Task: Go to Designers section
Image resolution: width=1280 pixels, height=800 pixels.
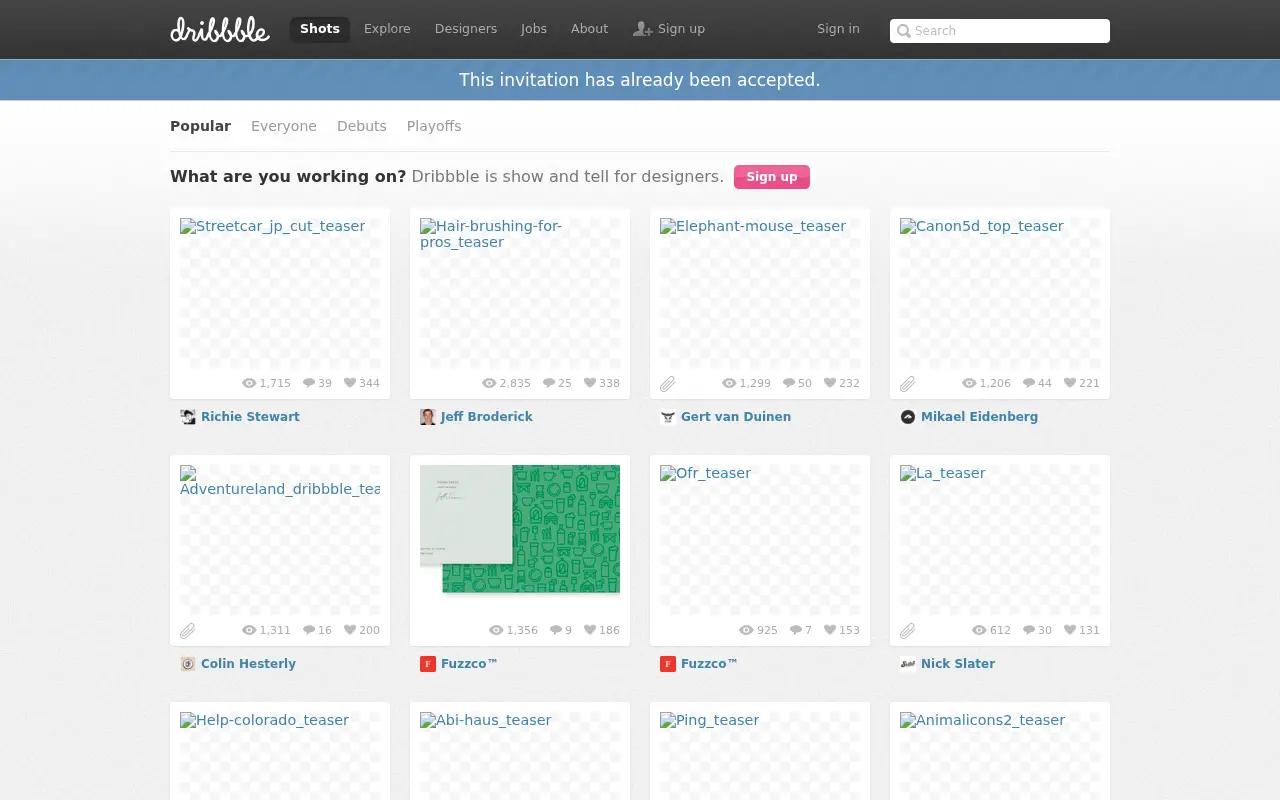Action: 466,29
